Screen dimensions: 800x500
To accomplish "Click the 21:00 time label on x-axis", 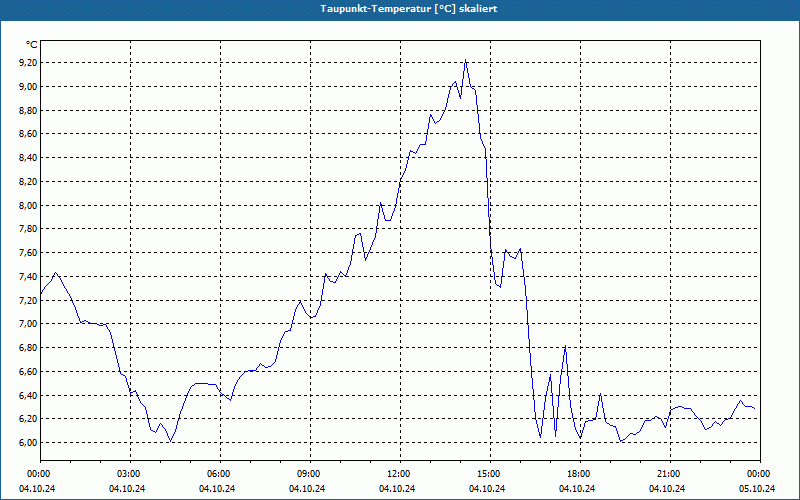I will 669,474.
